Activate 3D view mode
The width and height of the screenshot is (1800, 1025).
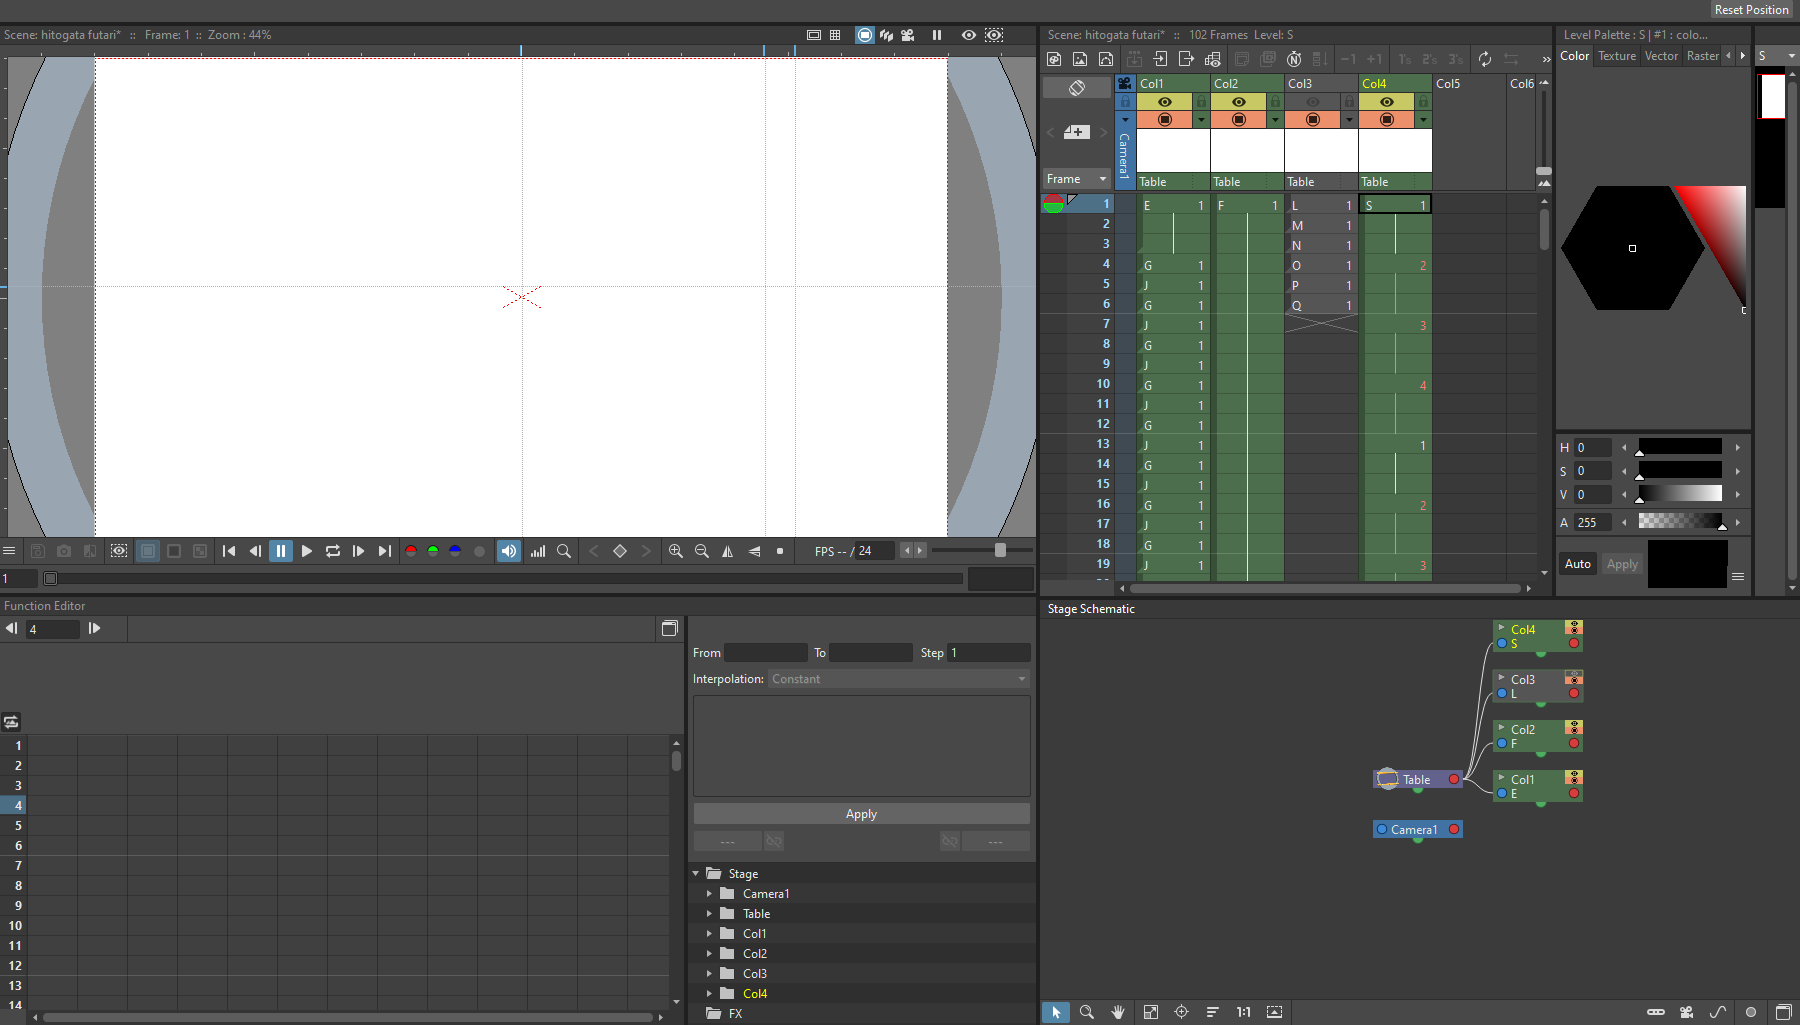click(886, 35)
